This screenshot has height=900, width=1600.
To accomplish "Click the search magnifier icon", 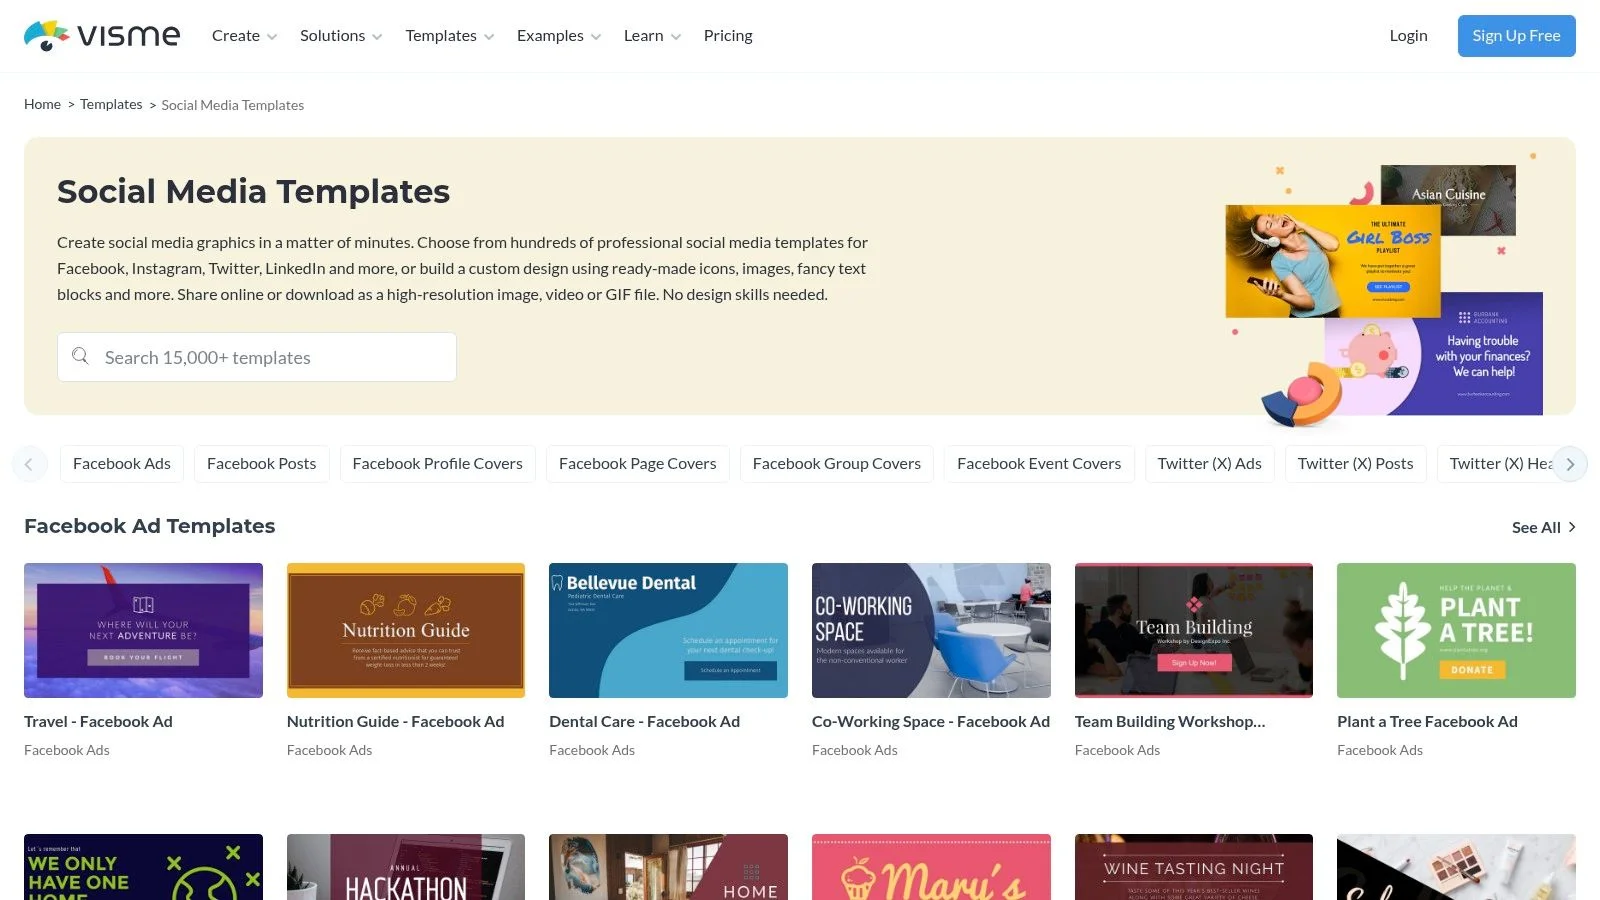I will [81, 356].
